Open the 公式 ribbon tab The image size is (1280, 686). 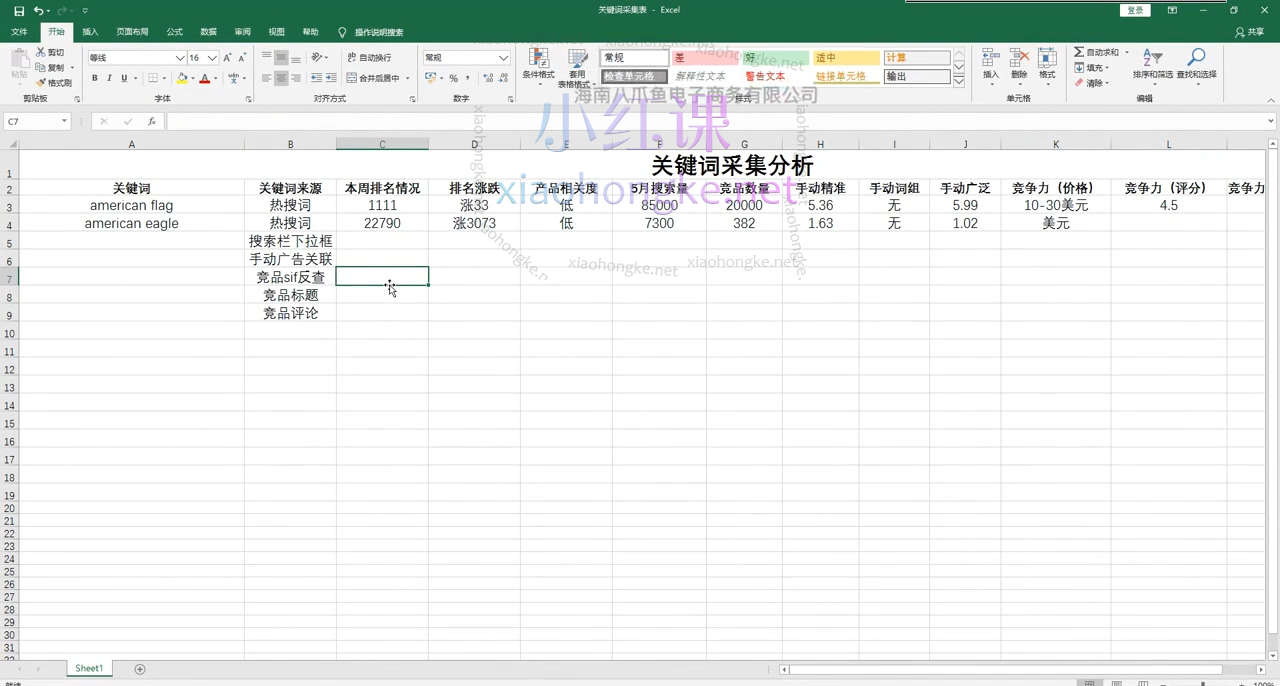(x=174, y=31)
